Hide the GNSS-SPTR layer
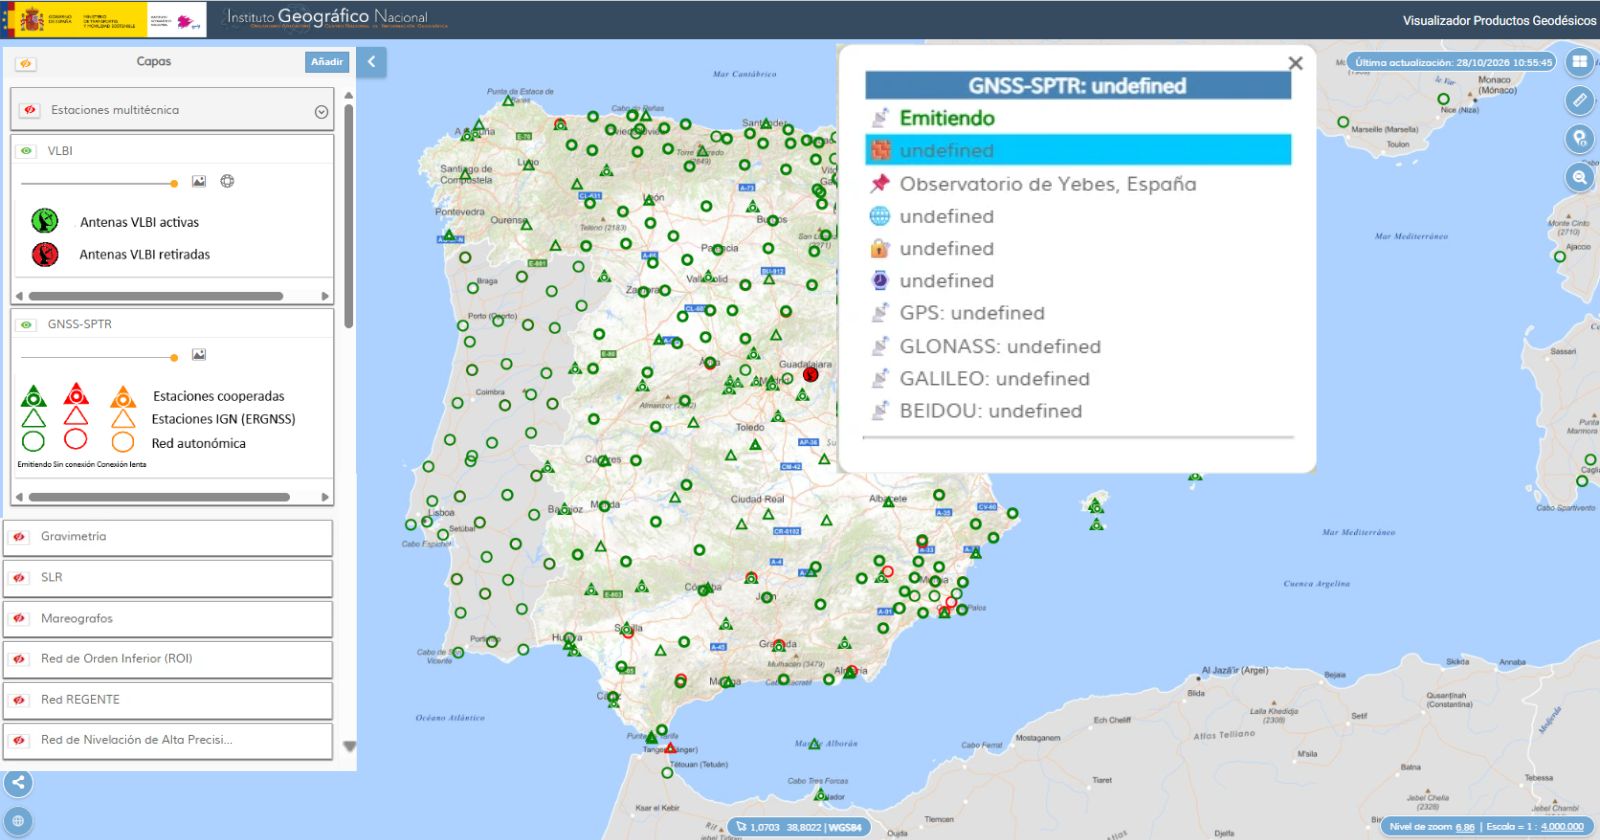This screenshot has width=1600, height=840. coord(27,324)
